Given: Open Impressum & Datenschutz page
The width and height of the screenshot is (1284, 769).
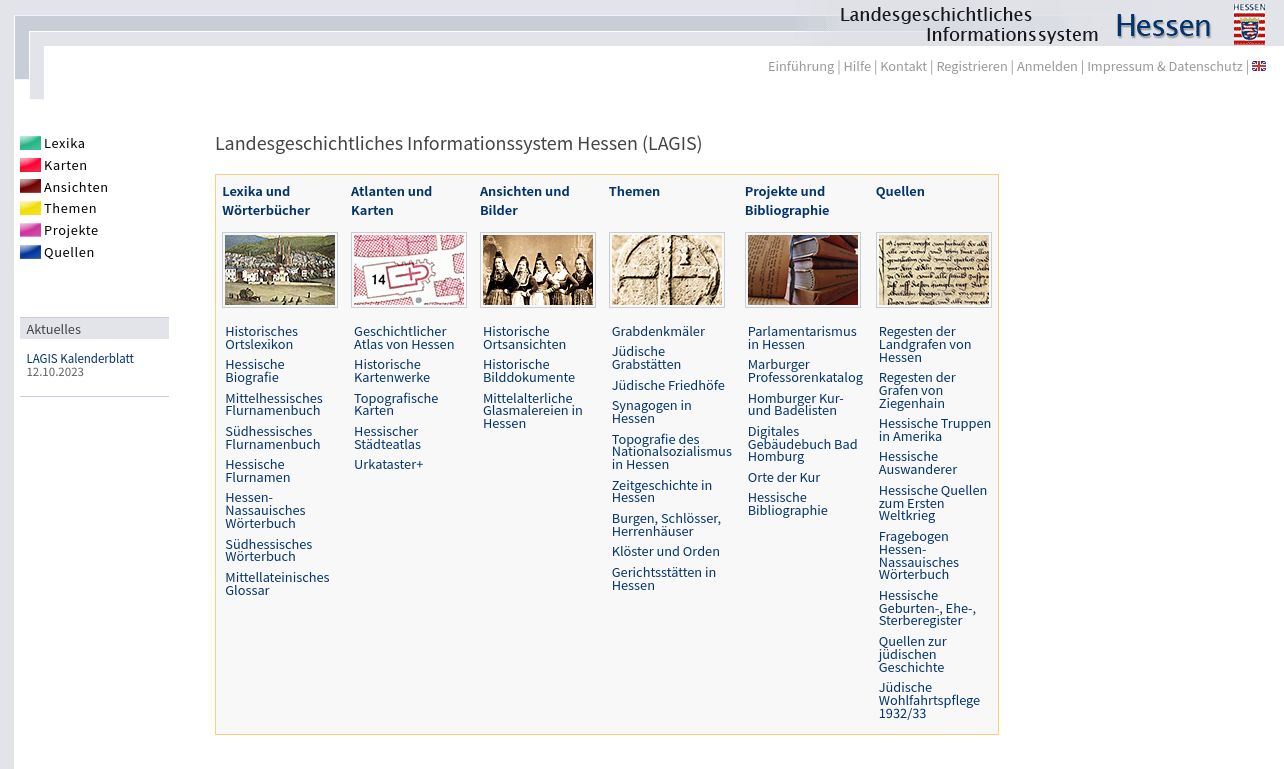Looking at the screenshot, I should (1165, 66).
